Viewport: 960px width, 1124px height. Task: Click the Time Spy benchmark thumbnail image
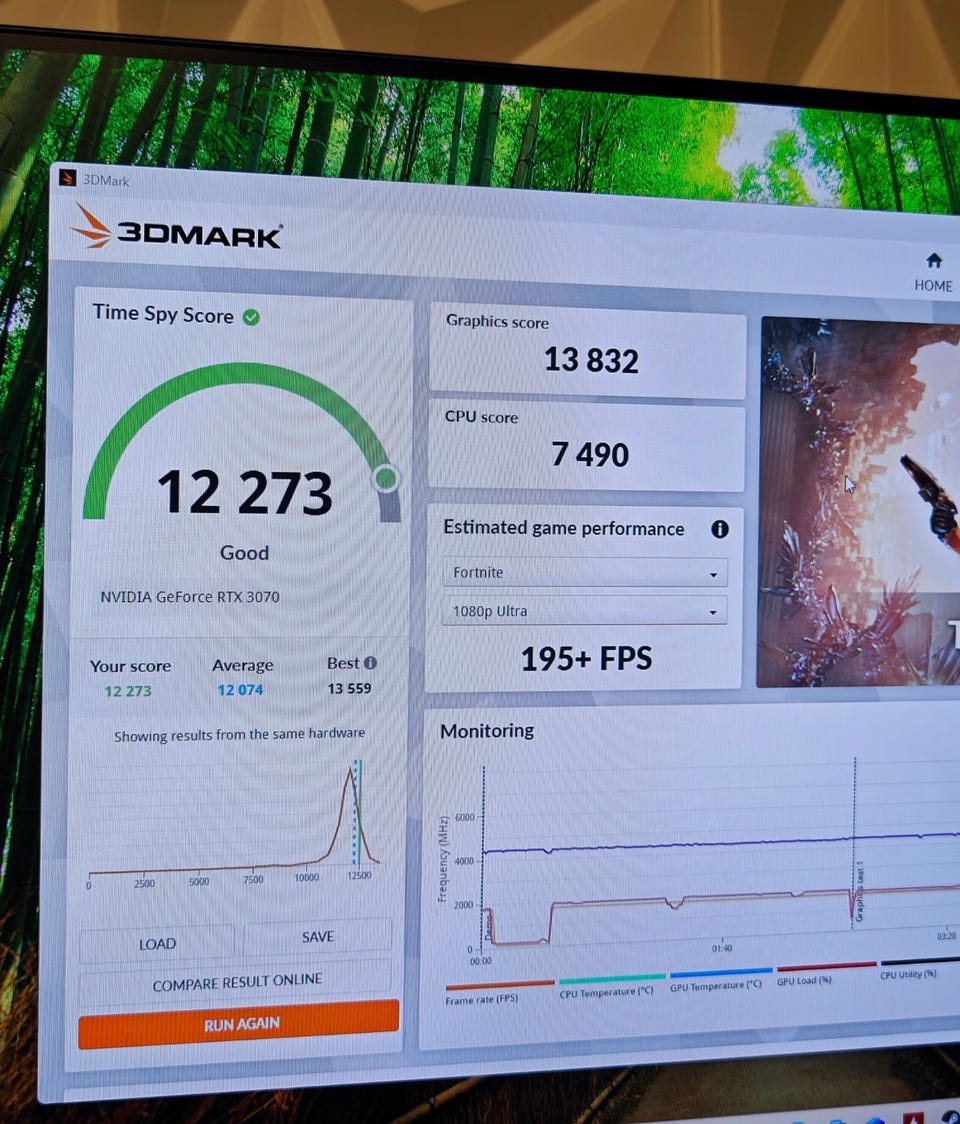click(x=859, y=502)
